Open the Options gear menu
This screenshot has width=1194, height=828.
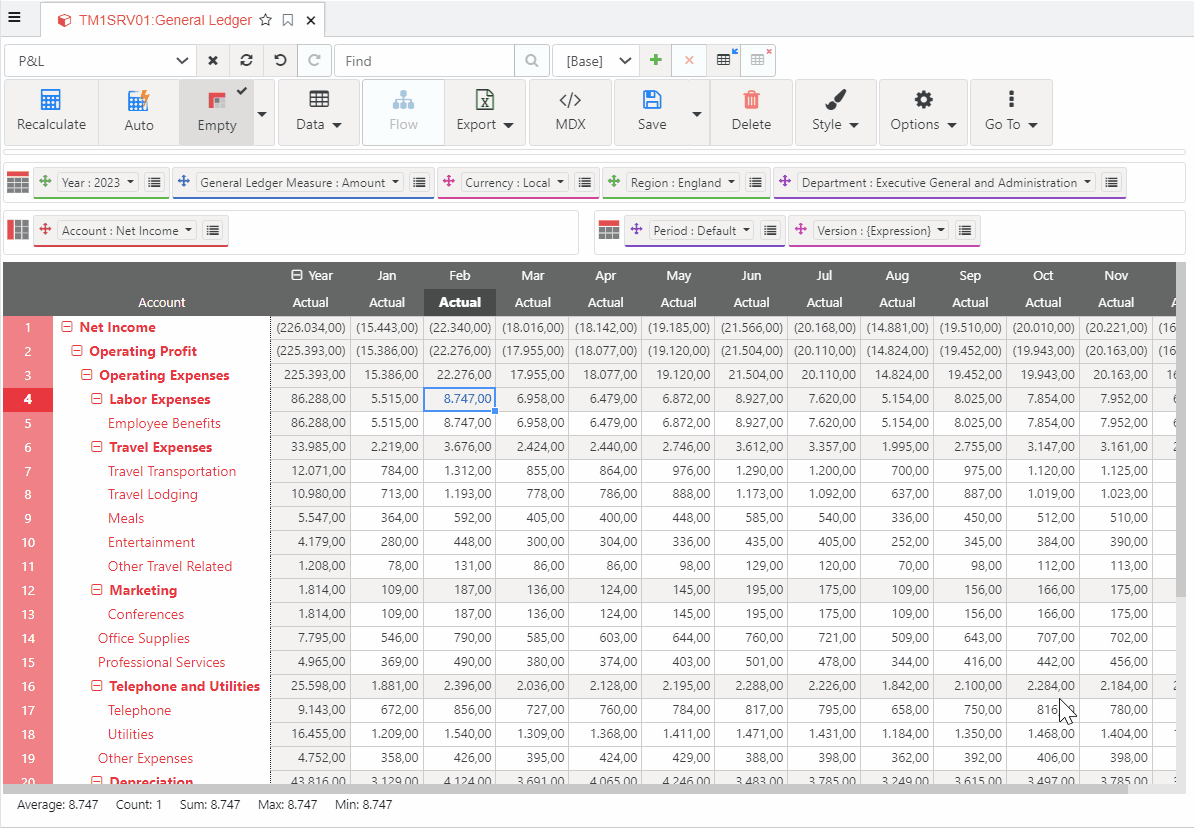(x=923, y=112)
